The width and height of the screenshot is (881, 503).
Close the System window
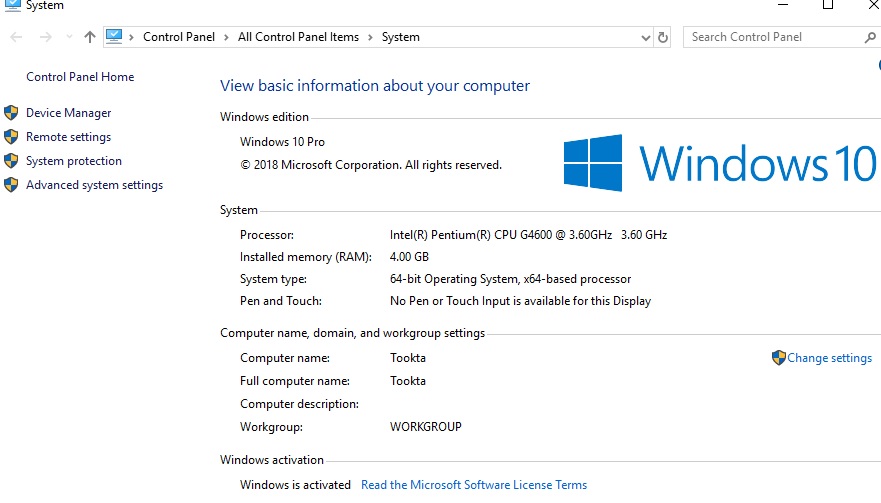tap(873, 5)
